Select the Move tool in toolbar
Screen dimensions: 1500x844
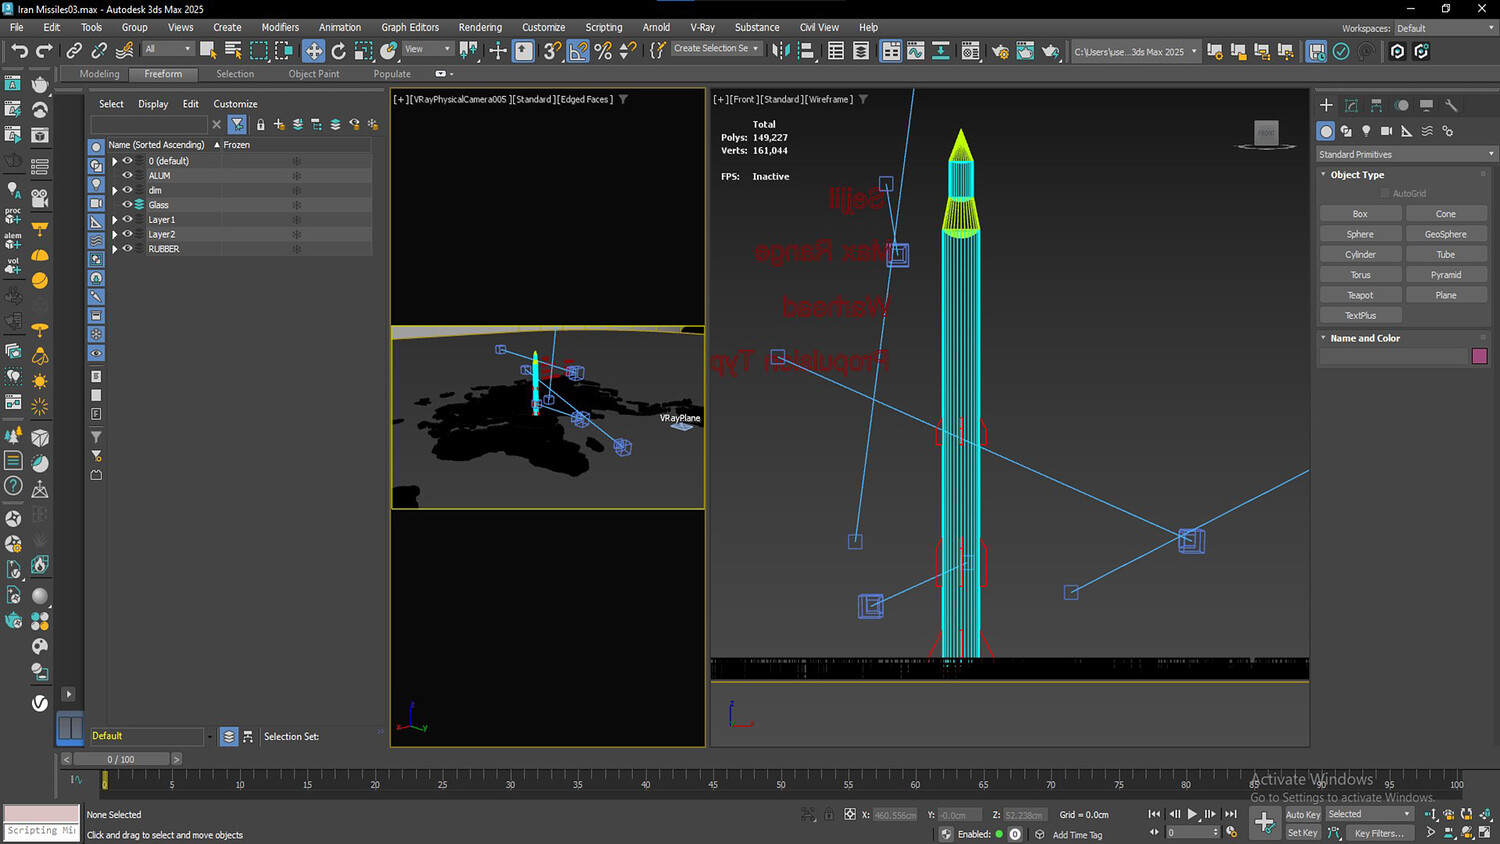click(314, 51)
